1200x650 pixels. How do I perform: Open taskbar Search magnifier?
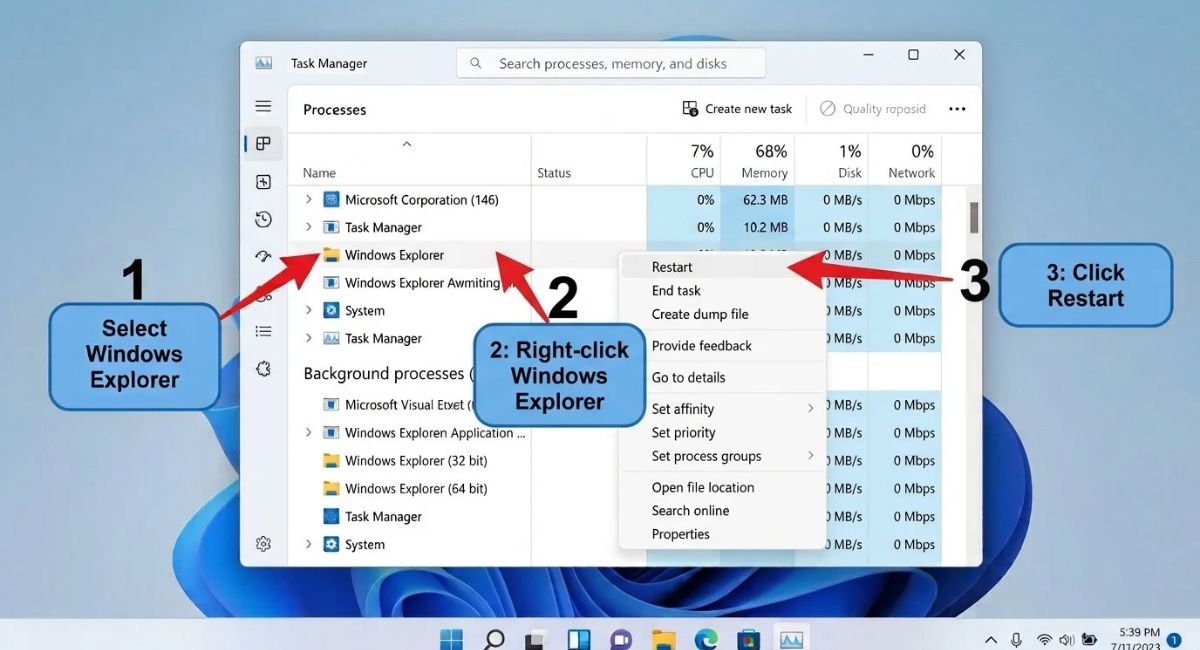[x=494, y=638]
